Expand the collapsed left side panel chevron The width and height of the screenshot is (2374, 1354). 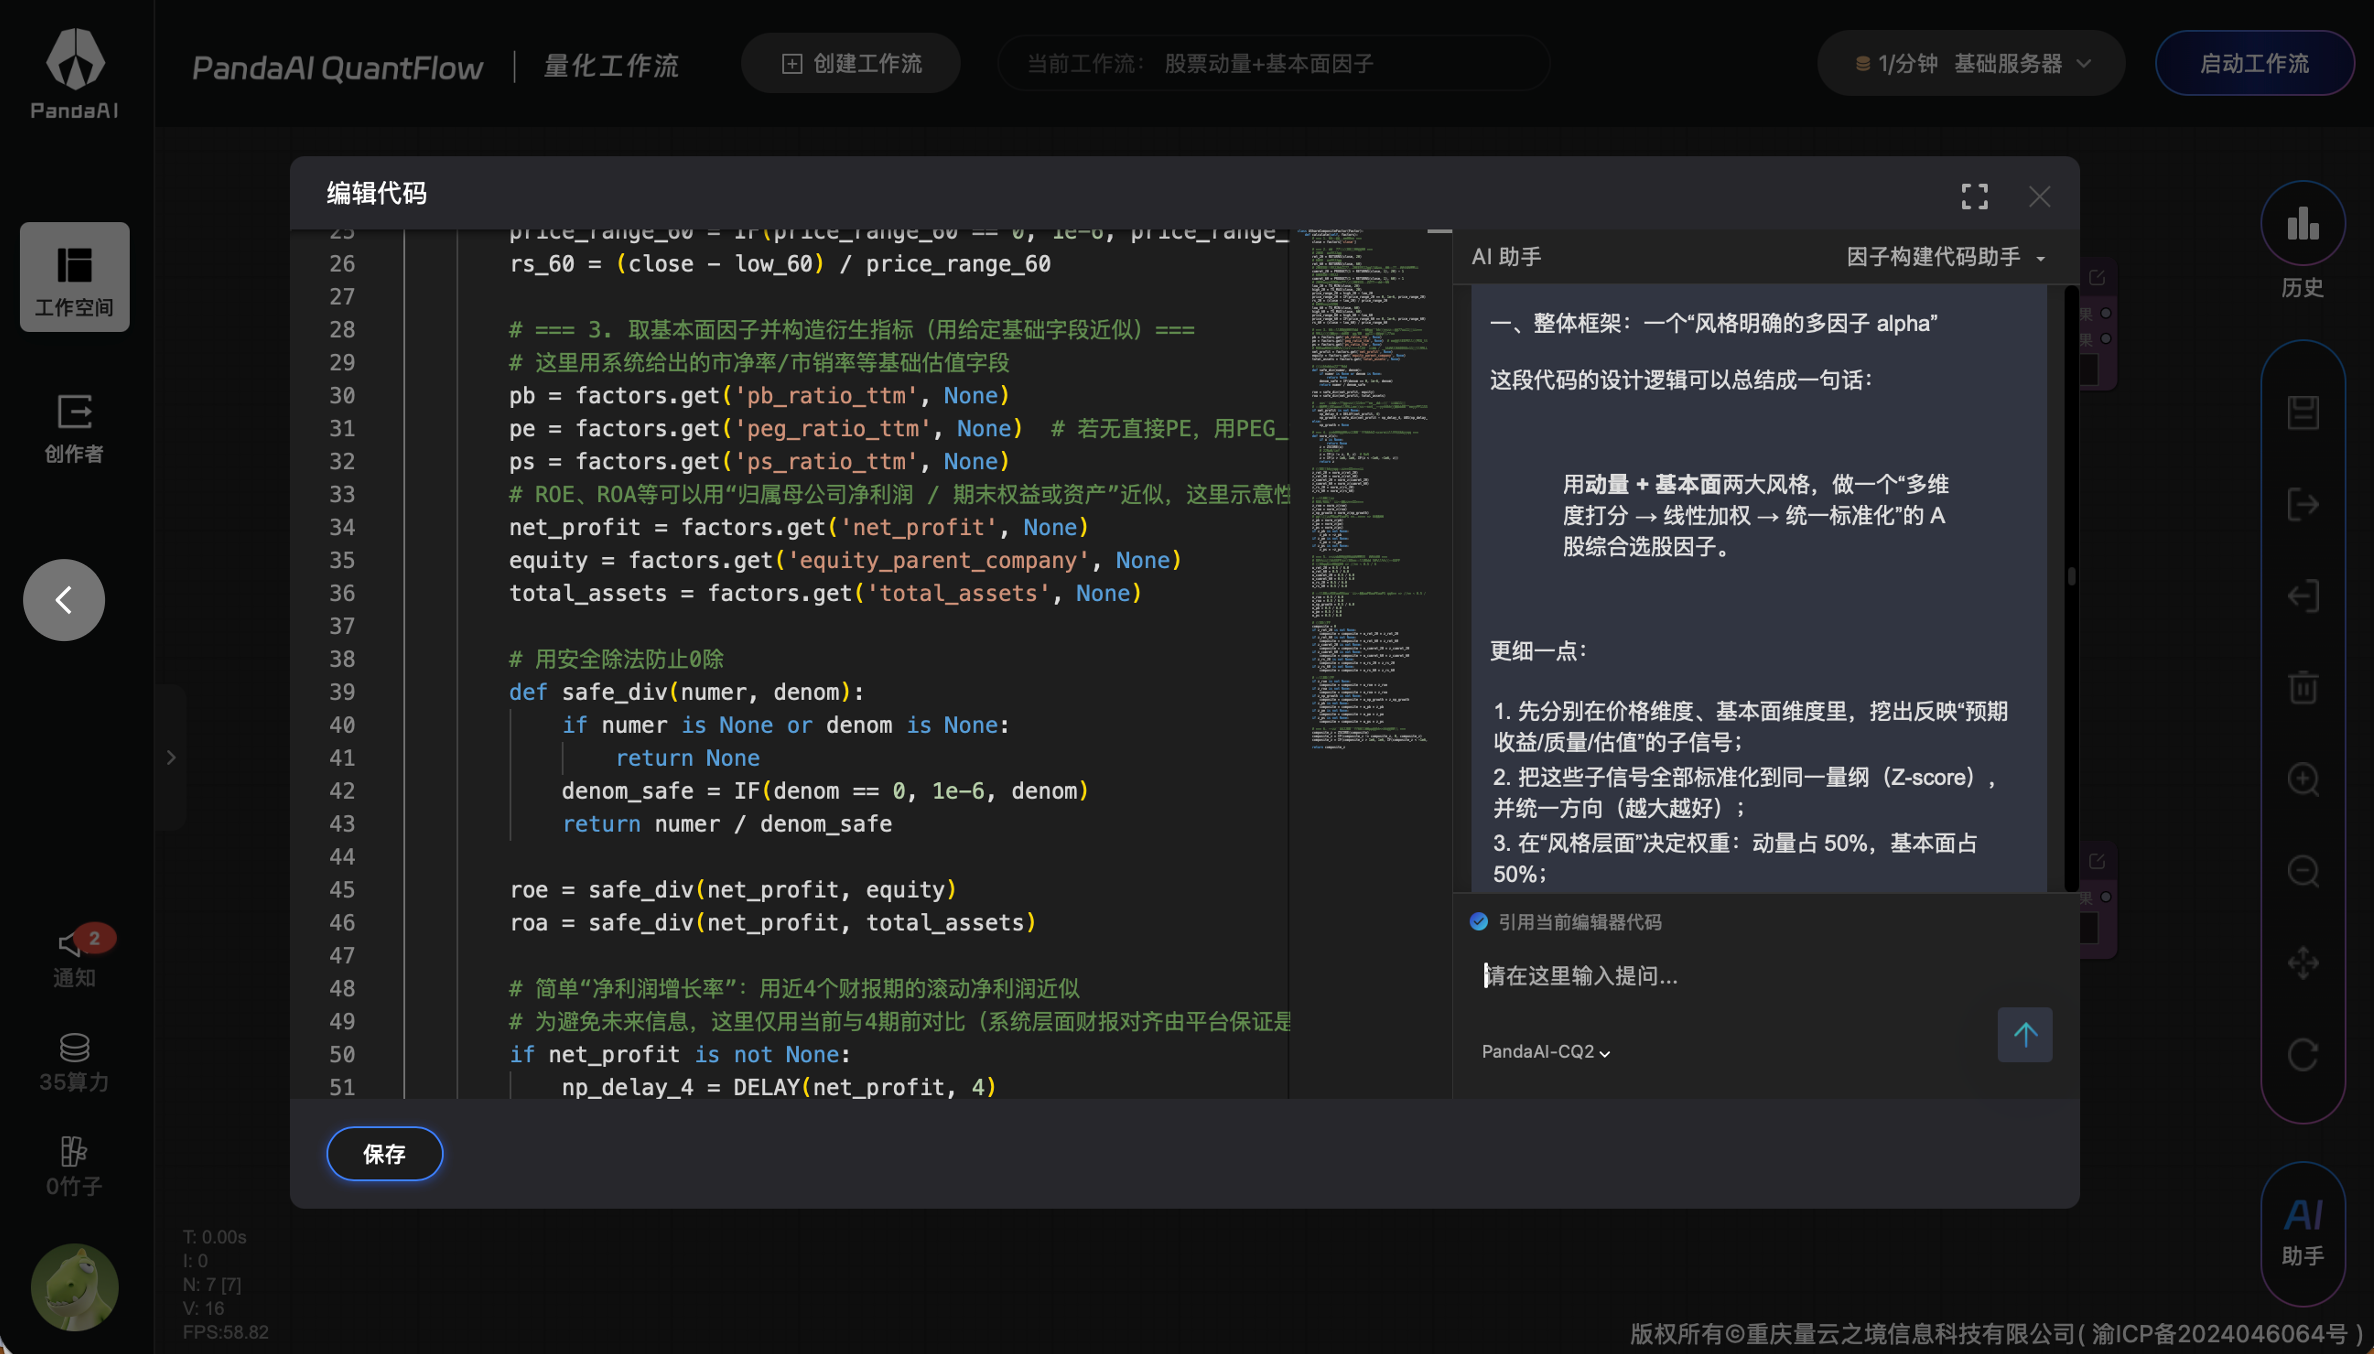tap(171, 757)
